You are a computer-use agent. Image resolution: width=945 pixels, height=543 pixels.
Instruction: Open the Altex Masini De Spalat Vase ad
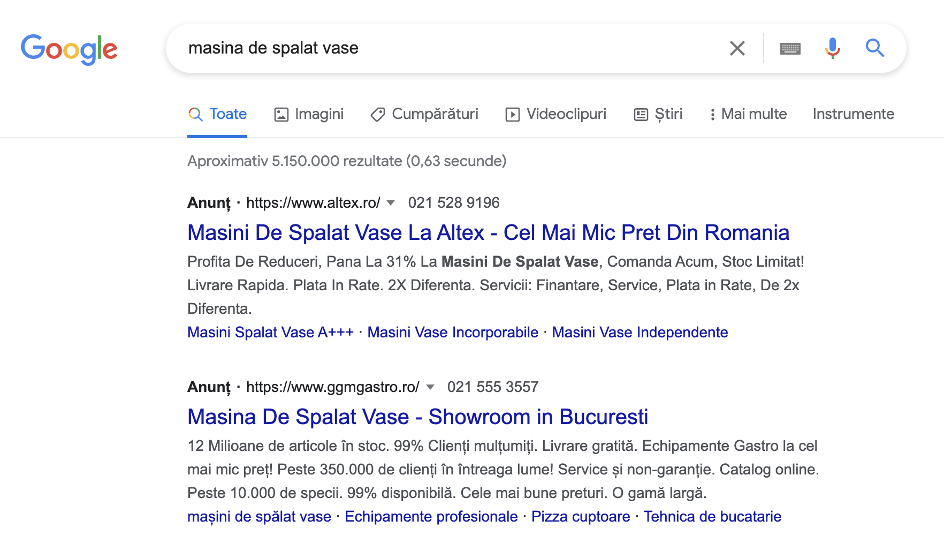(488, 233)
